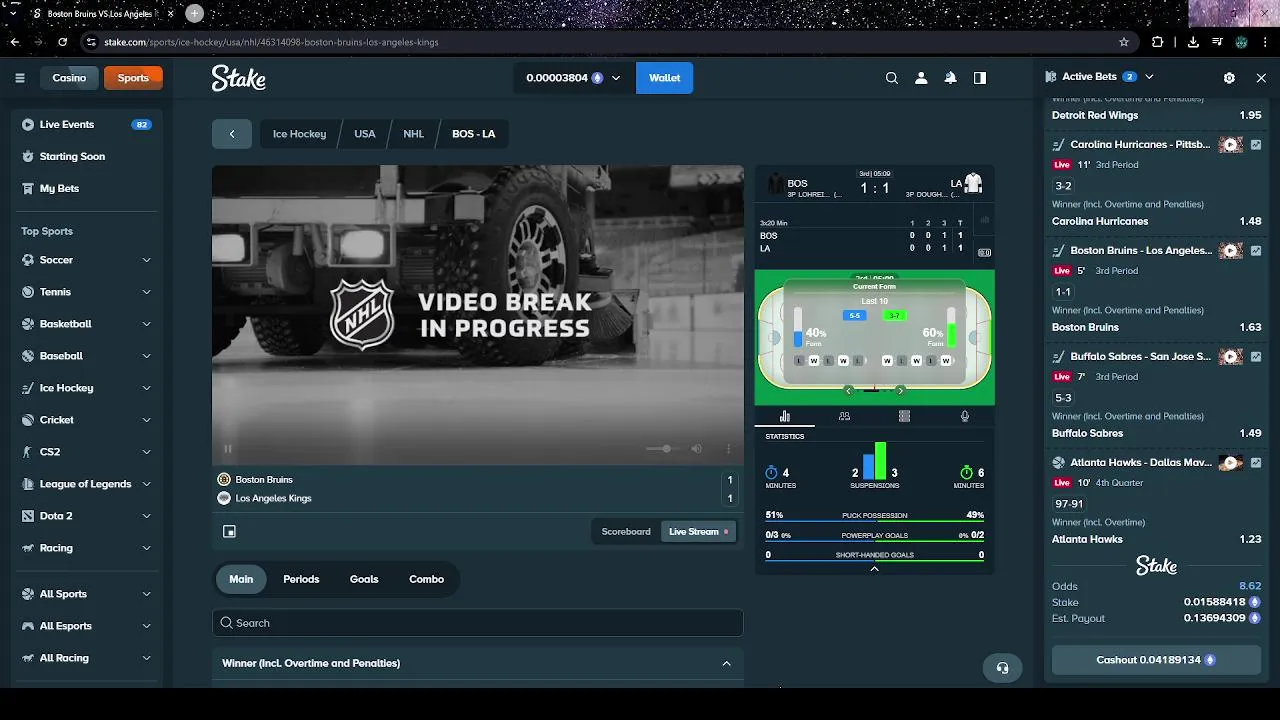Open stats chart for Buffalo Sabres bet
Screen dimensions: 1280x720
click(1256, 357)
